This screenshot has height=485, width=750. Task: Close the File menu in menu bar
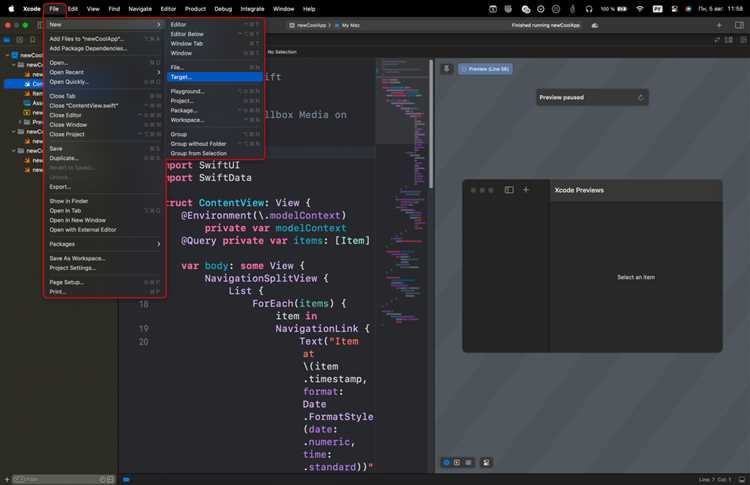[54, 9]
